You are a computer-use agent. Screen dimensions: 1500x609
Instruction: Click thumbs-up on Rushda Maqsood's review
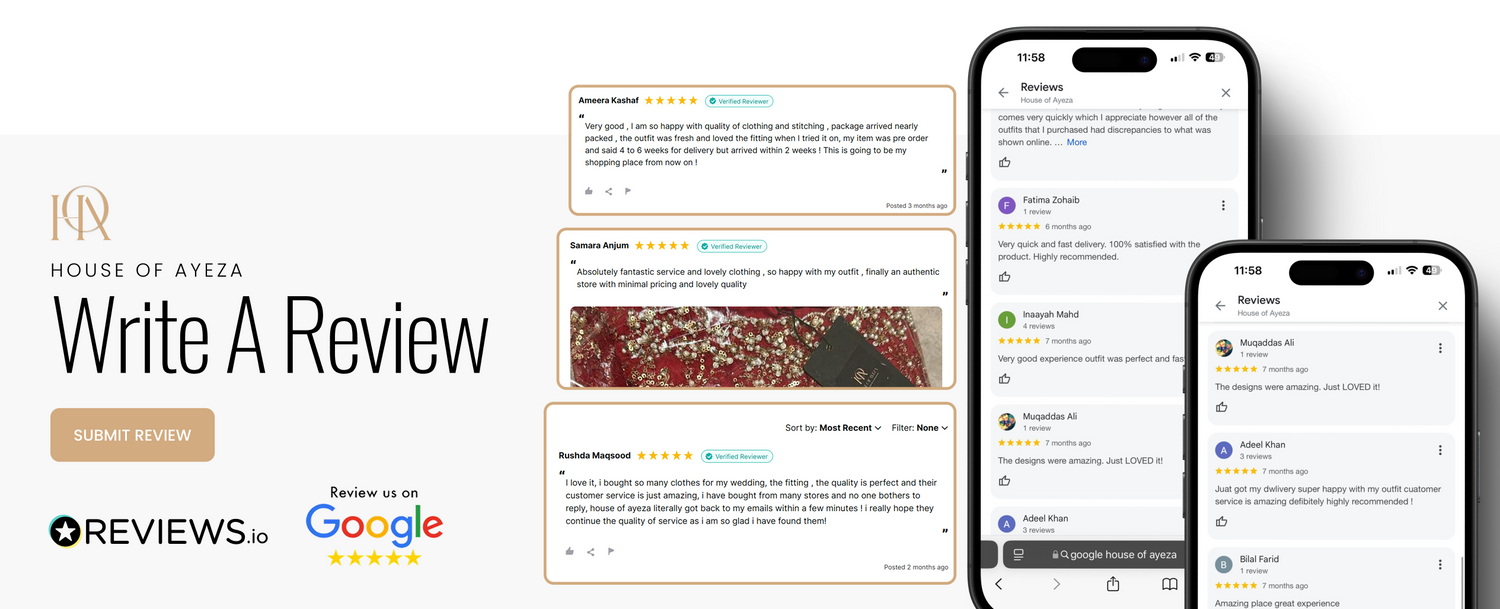click(x=569, y=551)
